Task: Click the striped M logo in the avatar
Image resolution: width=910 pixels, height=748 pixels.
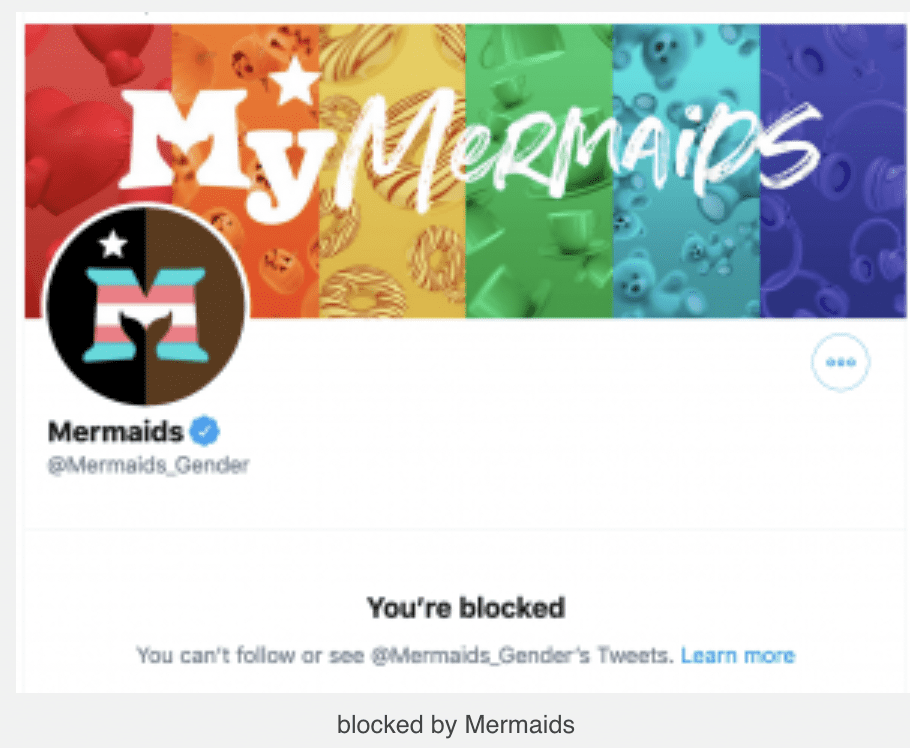Action: 146,312
